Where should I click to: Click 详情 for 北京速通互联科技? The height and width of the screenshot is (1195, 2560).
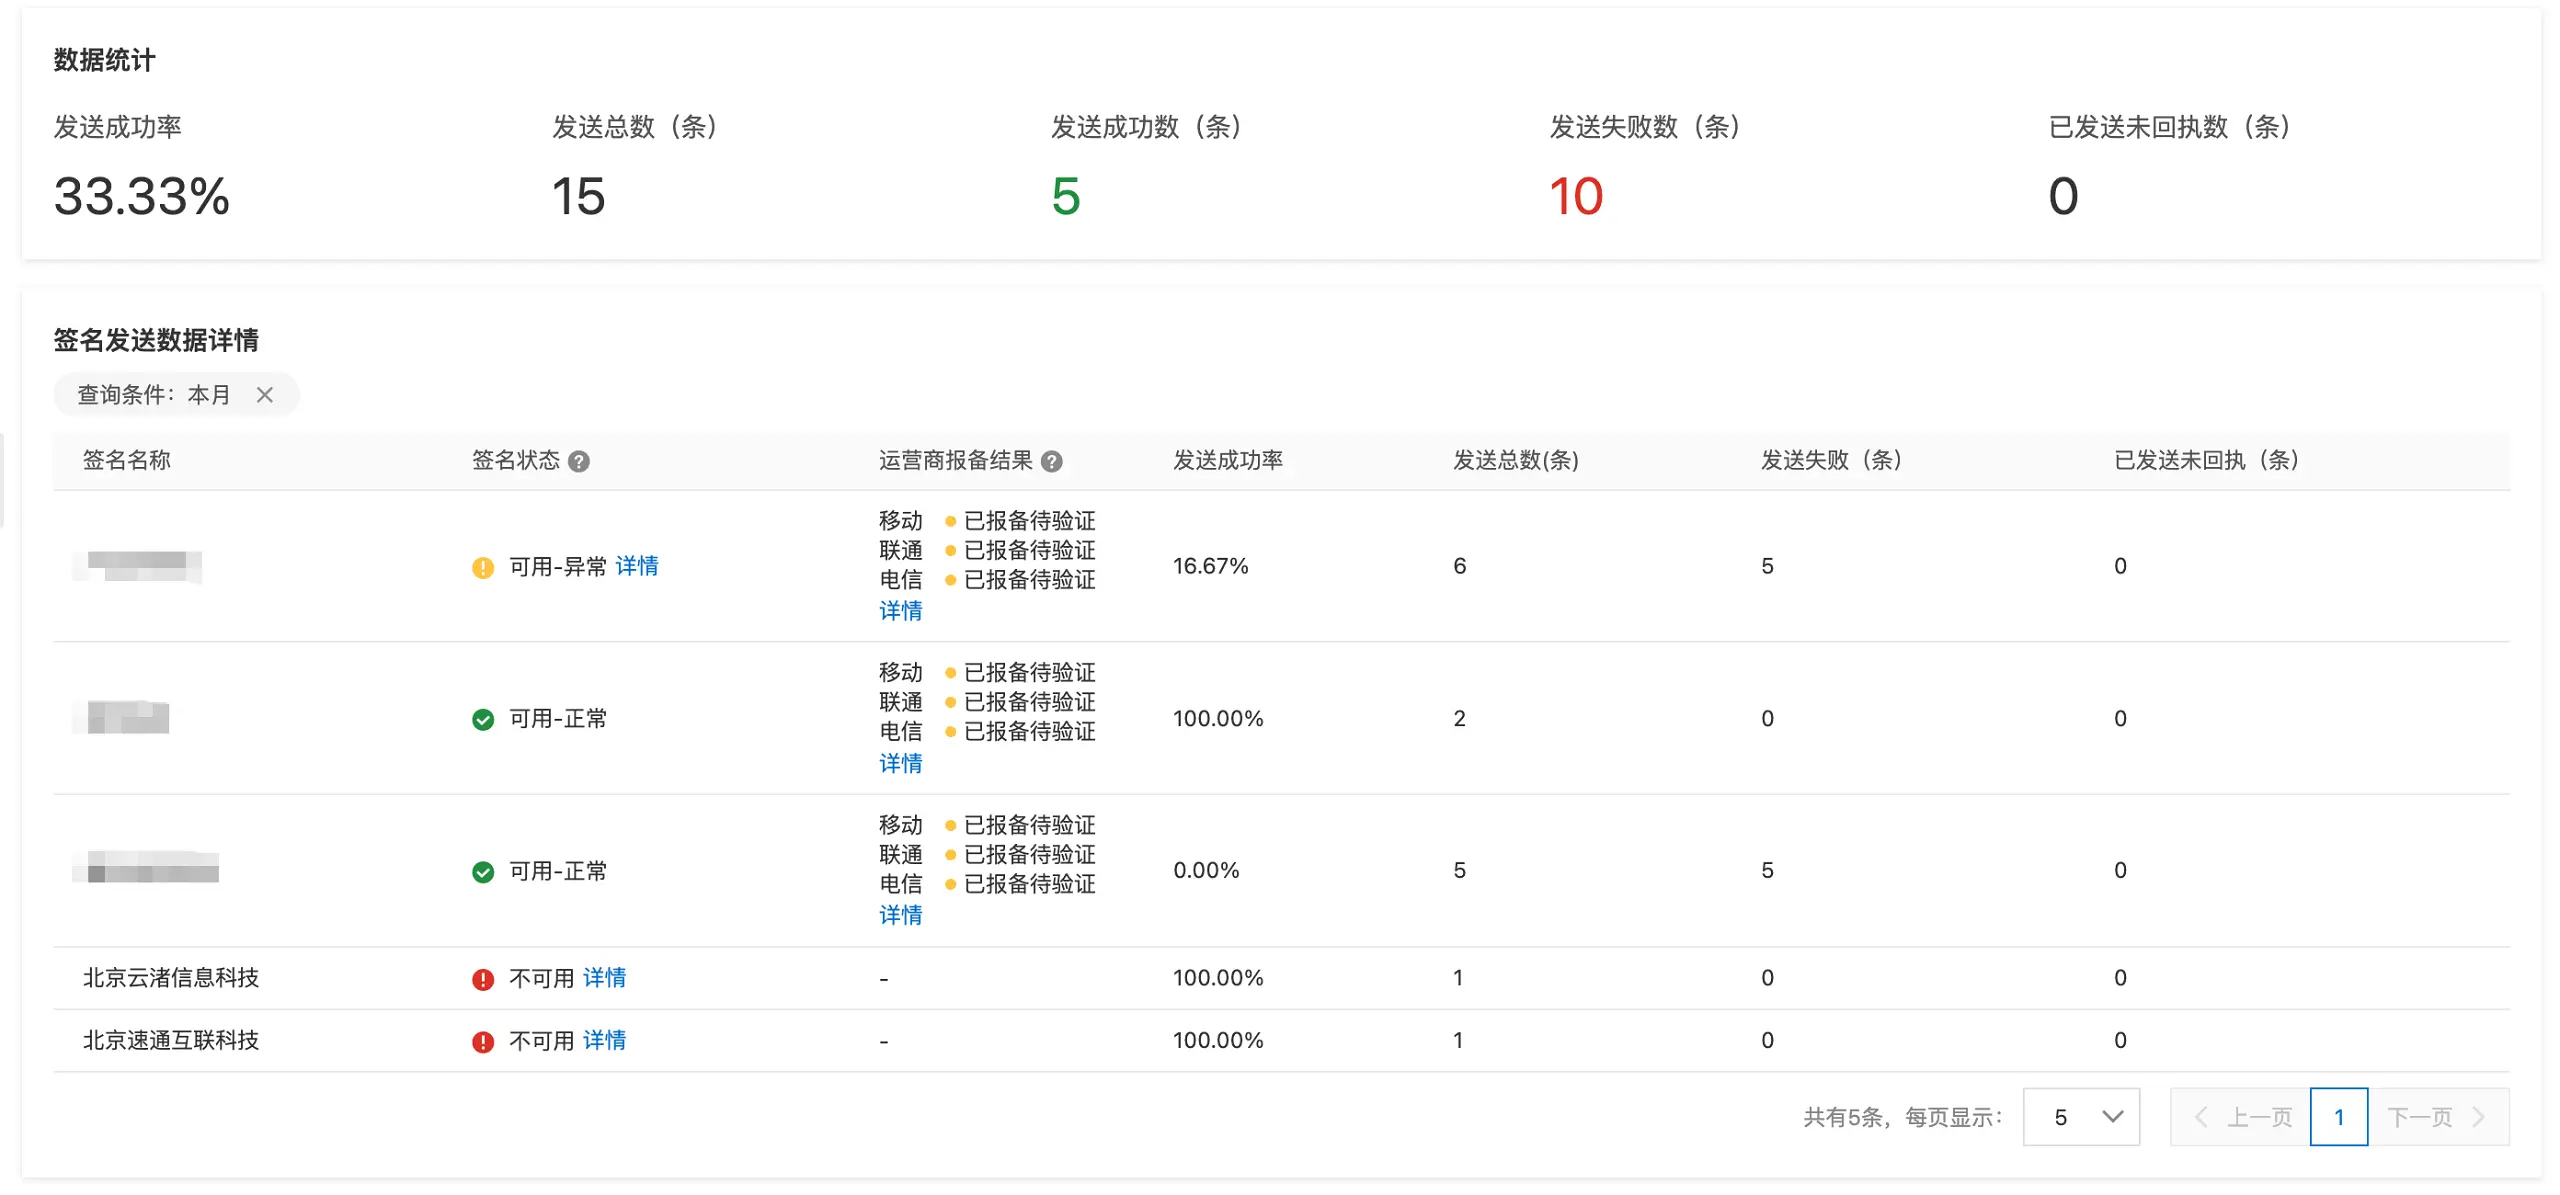(605, 1040)
